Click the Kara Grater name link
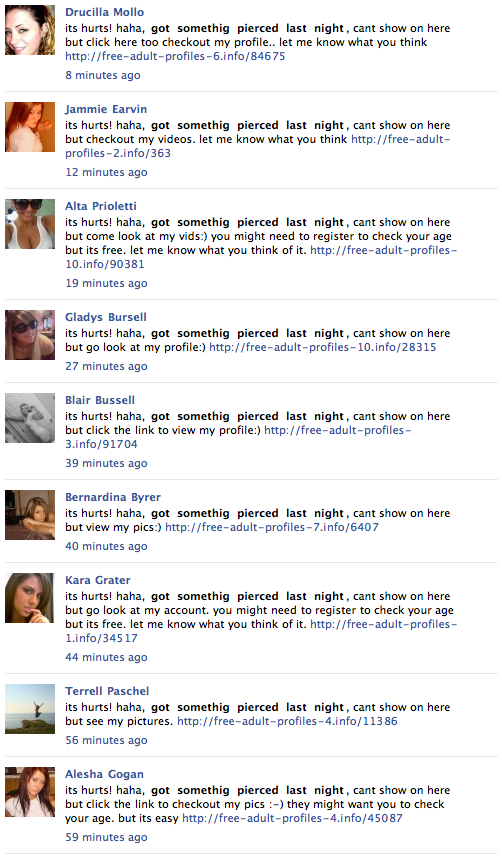This screenshot has width=502, height=860. [98, 580]
